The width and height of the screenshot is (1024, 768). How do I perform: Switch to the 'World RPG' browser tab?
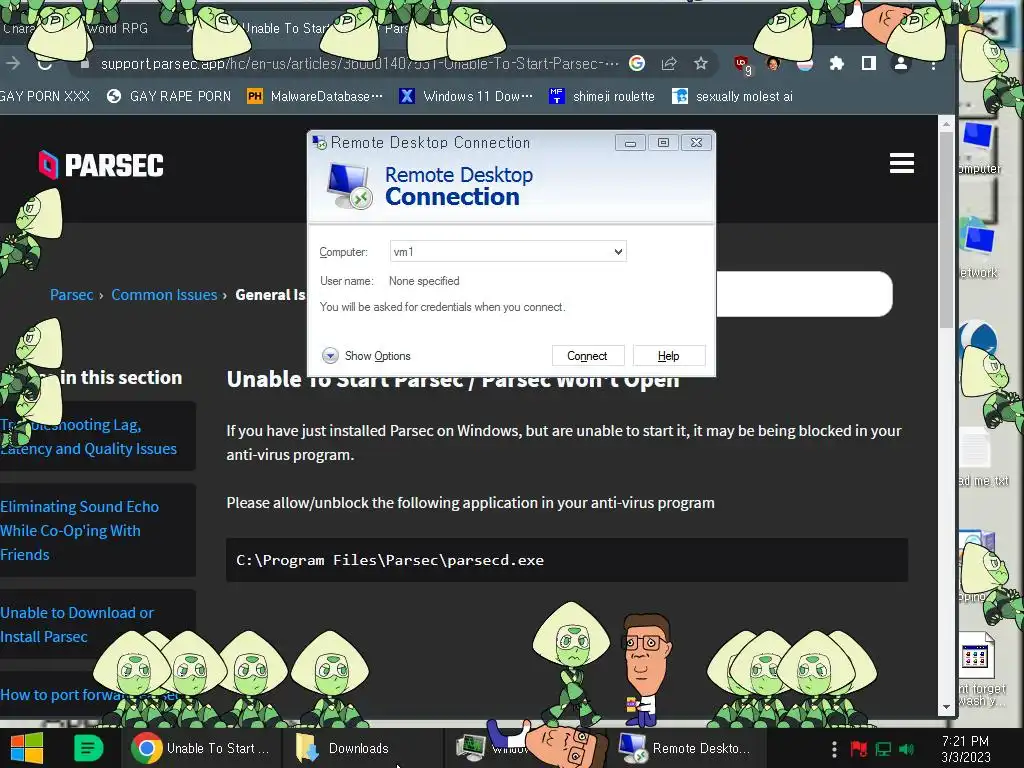pyautogui.click(x=98, y=29)
